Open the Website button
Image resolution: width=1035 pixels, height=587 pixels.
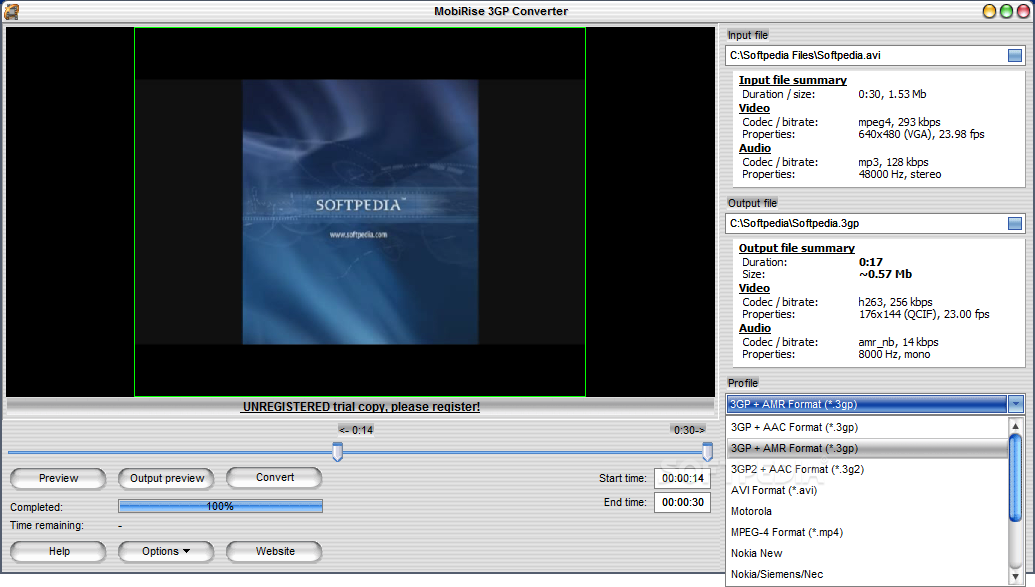(275, 551)
